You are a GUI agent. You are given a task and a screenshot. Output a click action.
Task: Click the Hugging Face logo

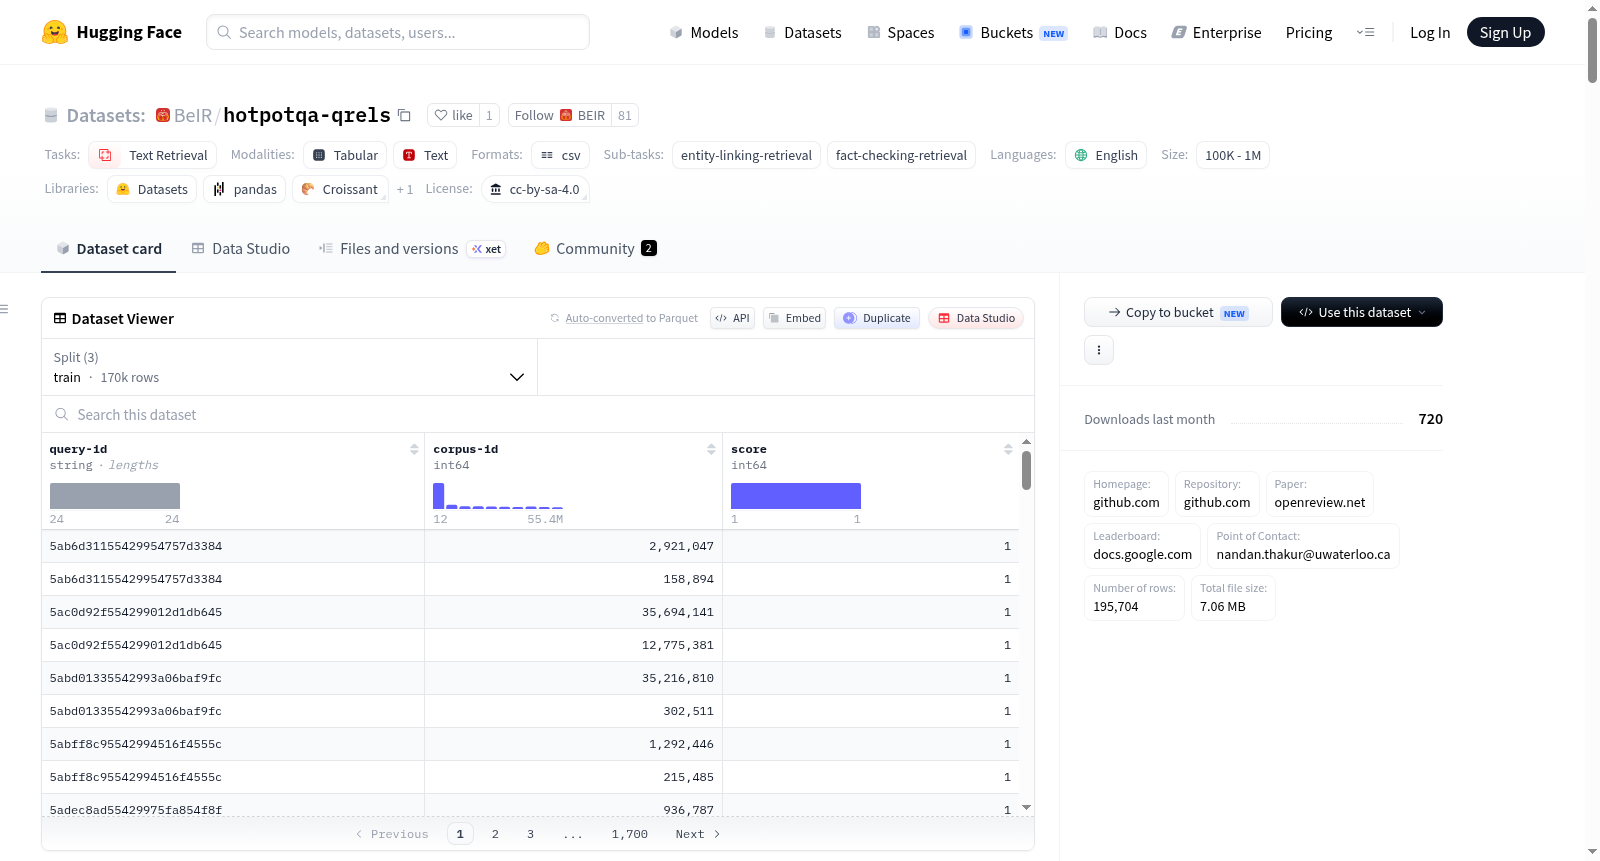55,32
